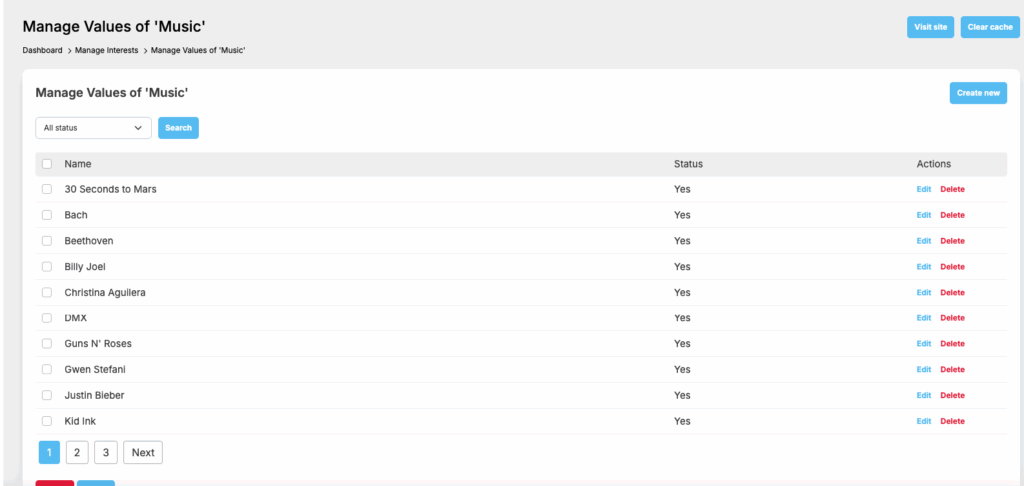The width and height of the screenshot is (1024, 486).
Task: Select the Beethoven row checkbox
Action: 46,241
